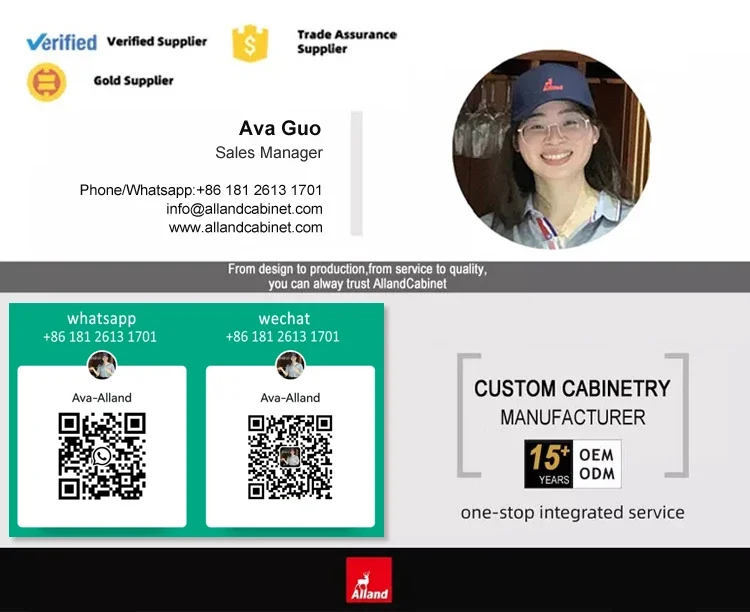Open the www.allandcabinet.com website link

[246, 227]
